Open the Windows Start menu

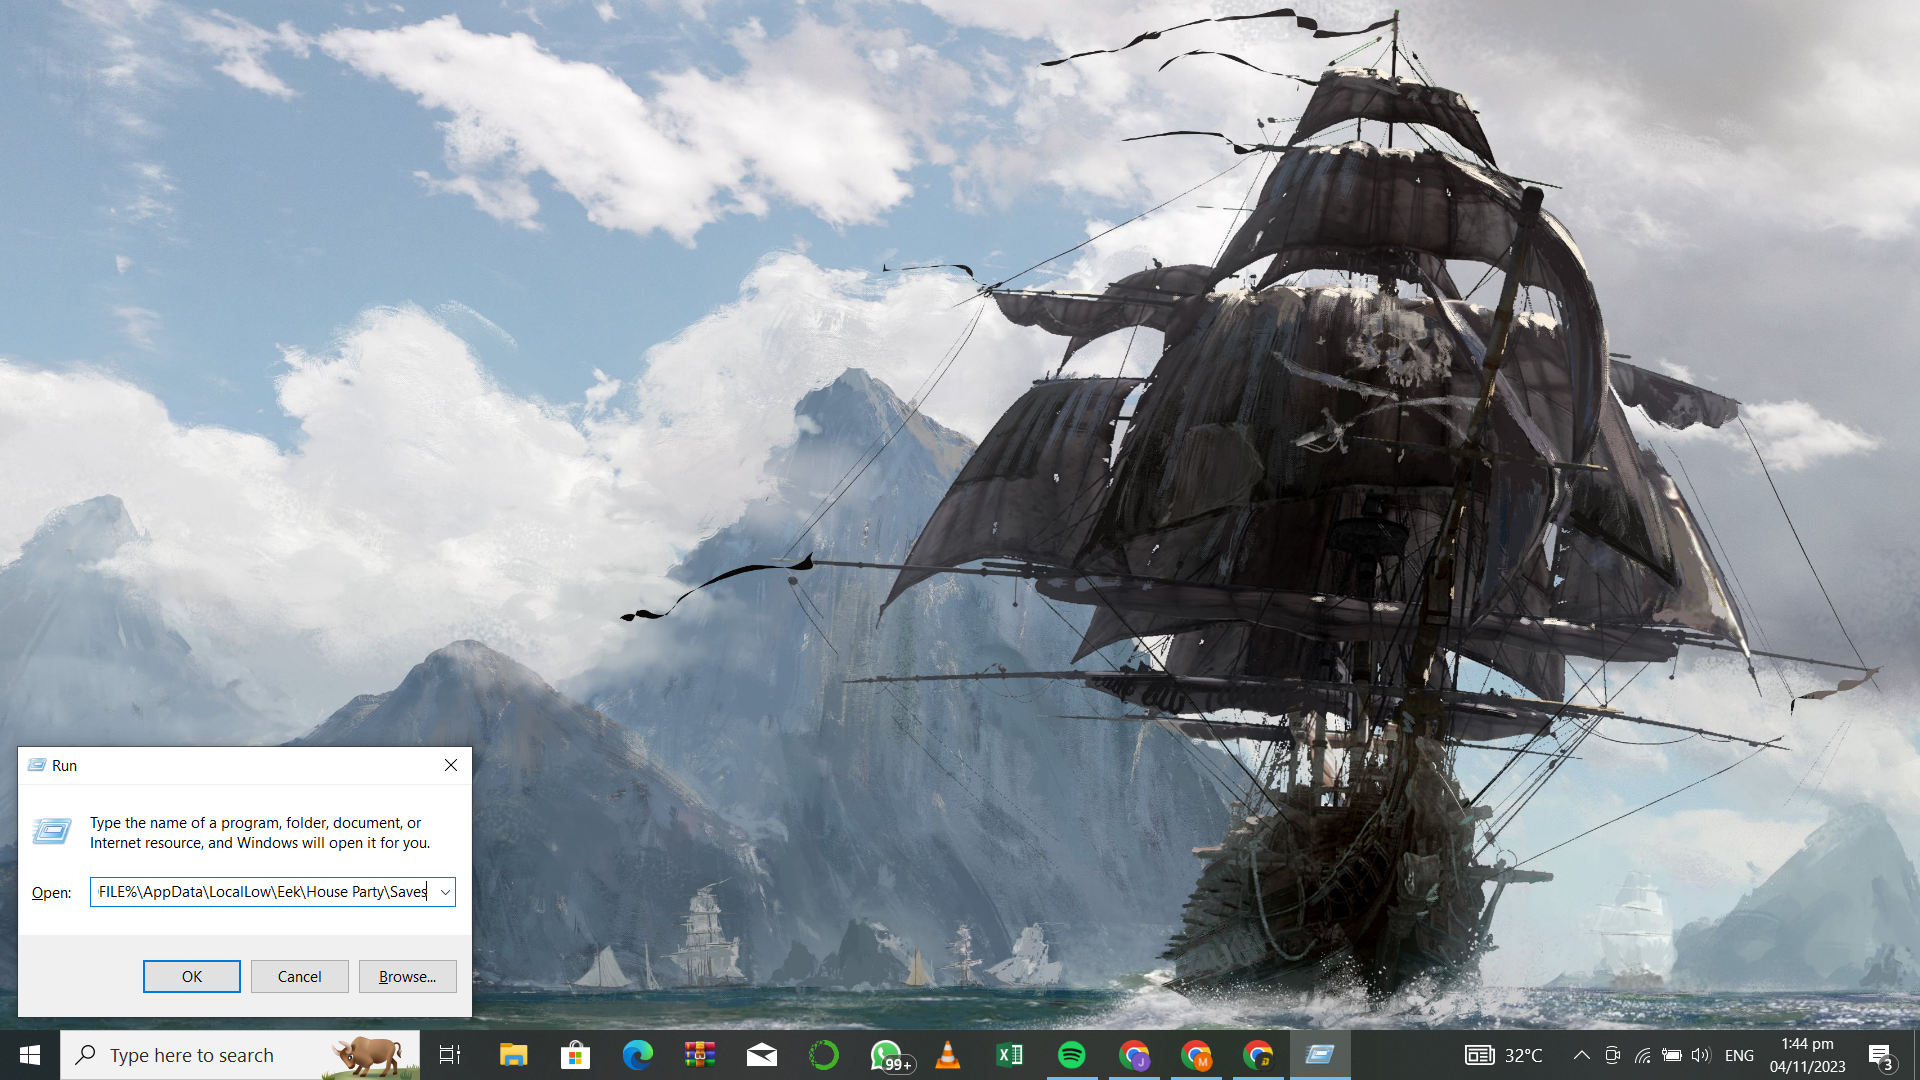(29, 1055)
